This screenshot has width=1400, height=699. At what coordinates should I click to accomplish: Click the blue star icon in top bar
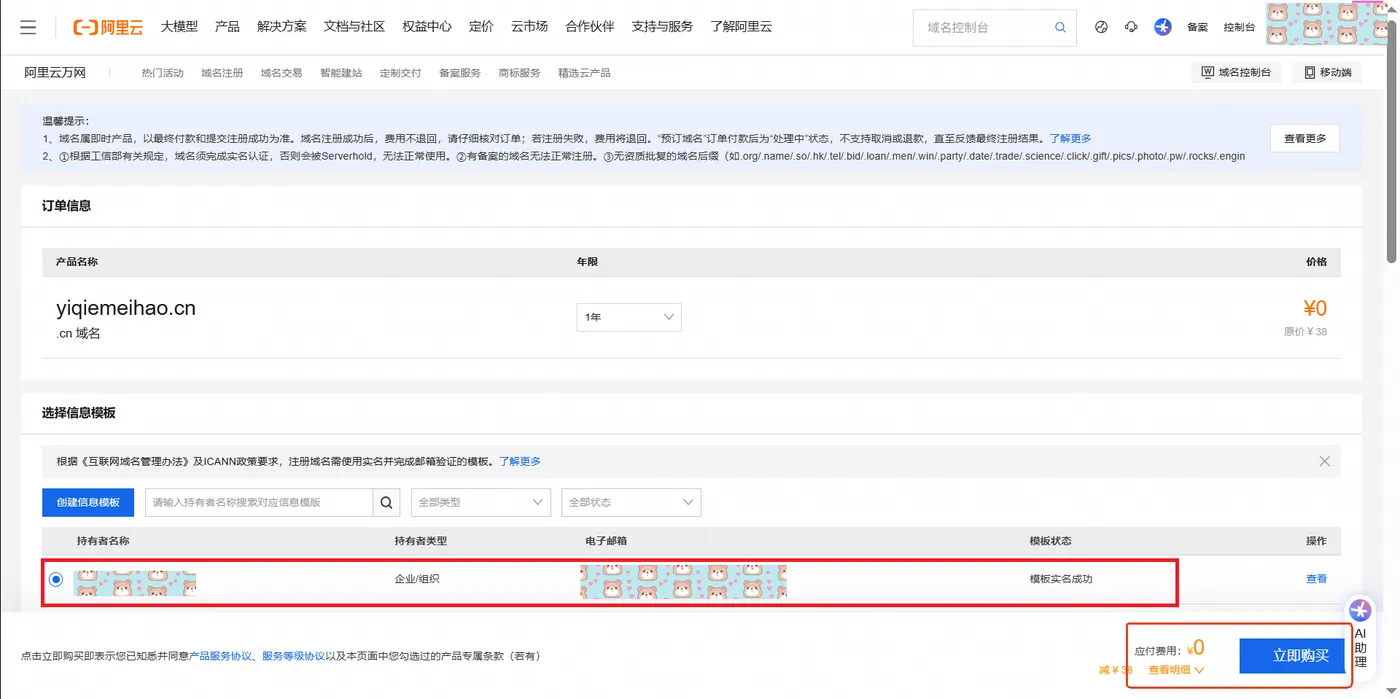[x=1162, y=27]
